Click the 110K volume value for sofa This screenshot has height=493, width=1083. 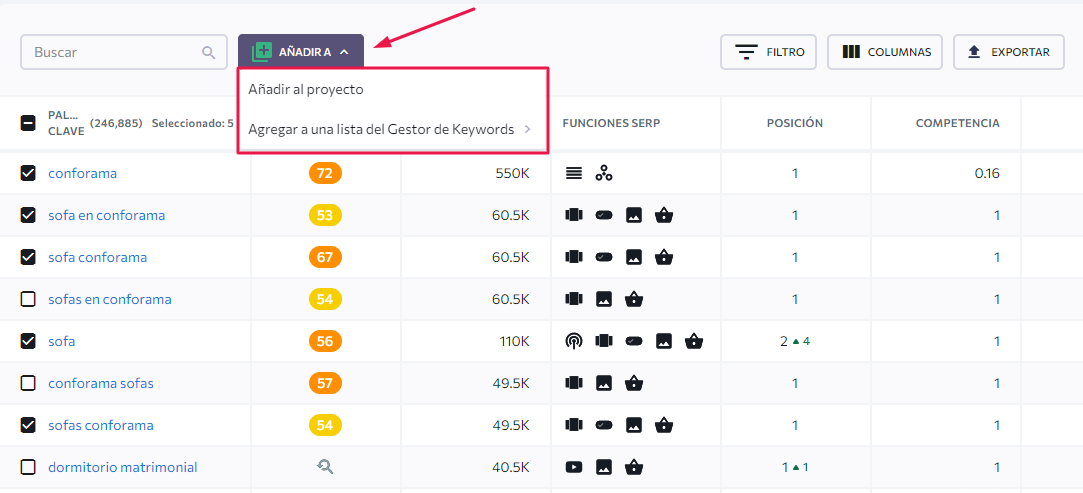(x=514, y=341)
